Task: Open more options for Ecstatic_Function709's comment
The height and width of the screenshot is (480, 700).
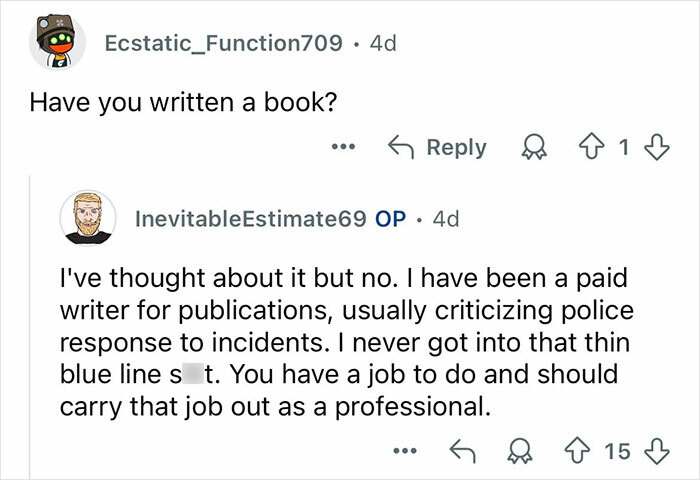Action: coord(345,148)
